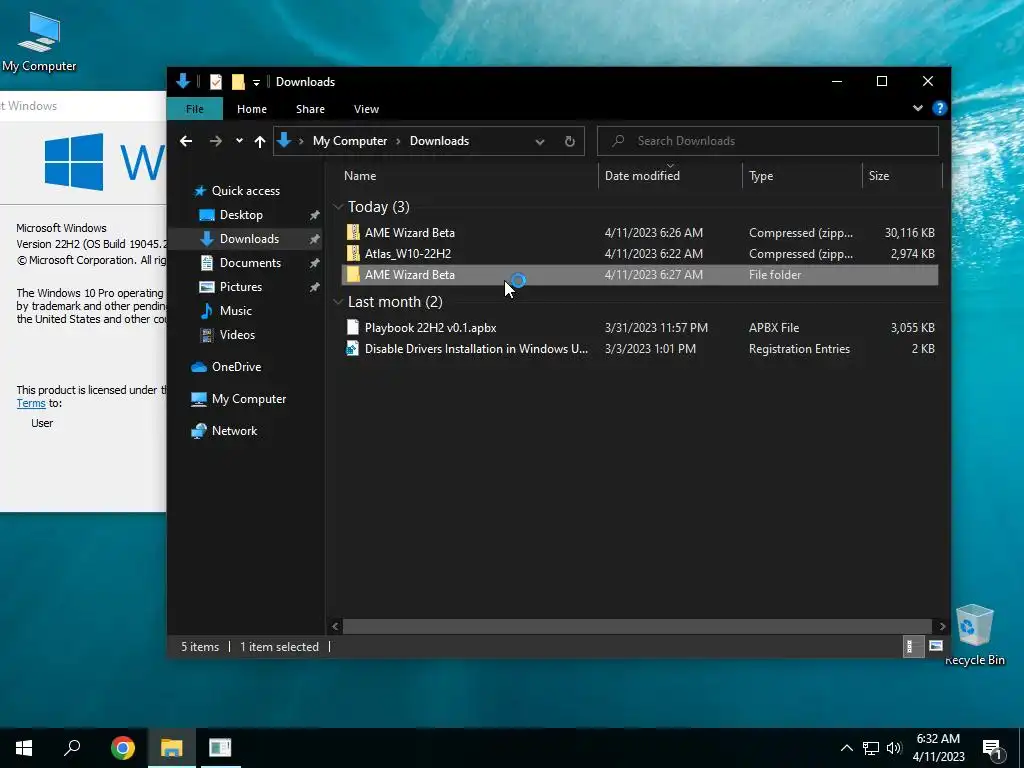Screen dimensions: 1024x768
Task: Select the AME Wizard Beta zip file
Action: point(409,232)
